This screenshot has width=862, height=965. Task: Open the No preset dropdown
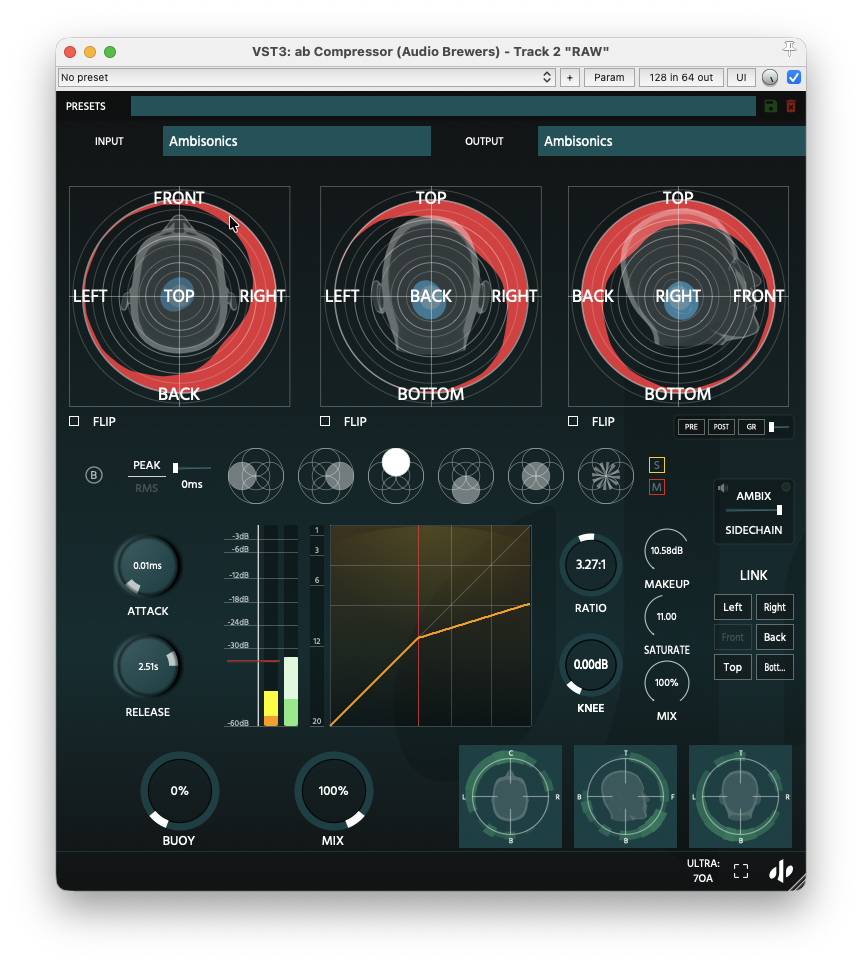point(306,78)
